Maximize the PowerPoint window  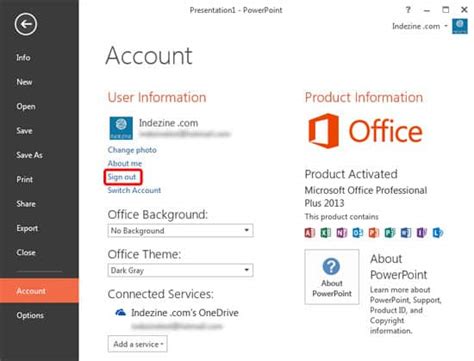pyautogui.click(x=445, y=10)
